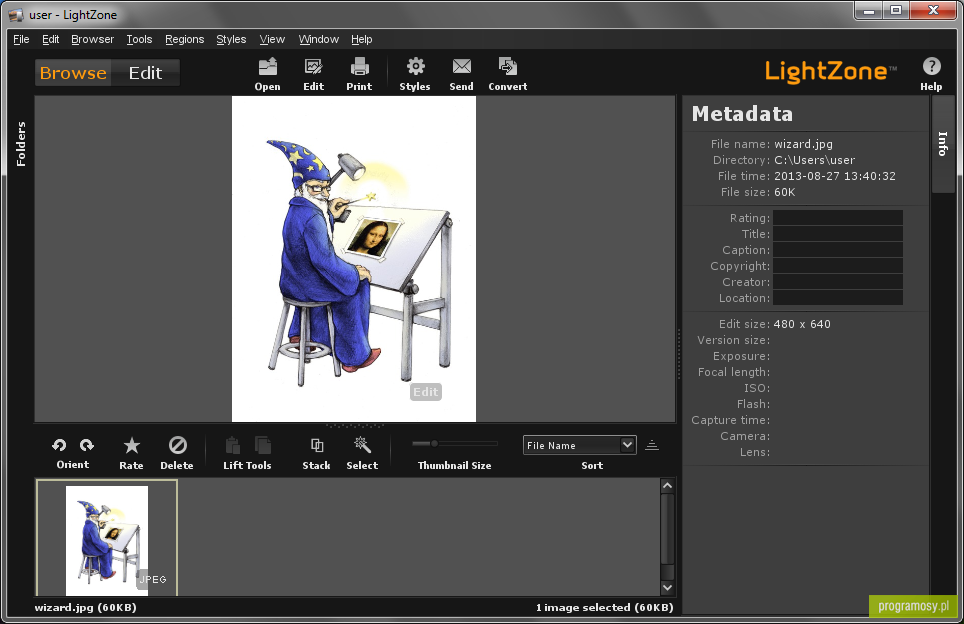Open the Regions menu

(x=184, y=39)
